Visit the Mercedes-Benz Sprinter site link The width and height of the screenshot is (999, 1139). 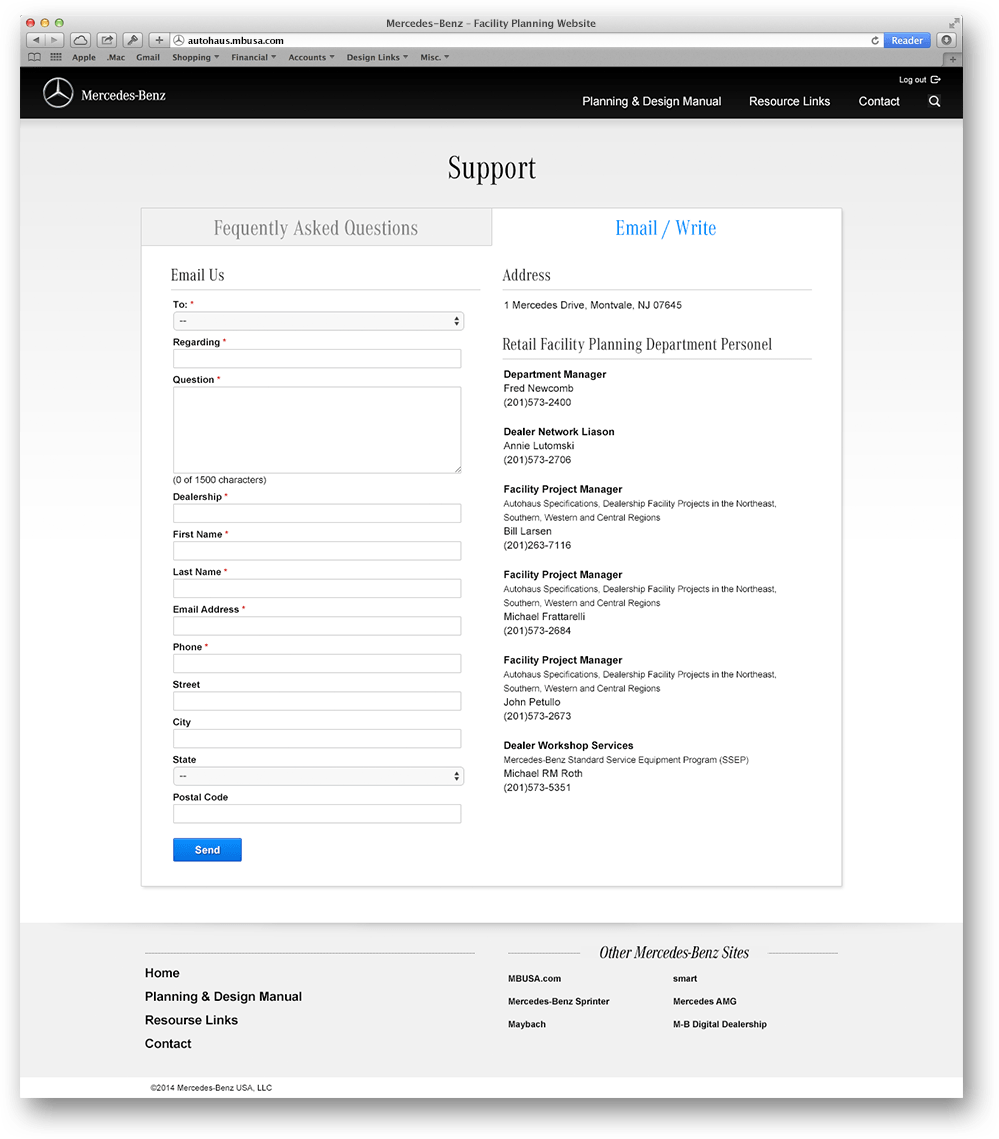(x=559, y=1001)
